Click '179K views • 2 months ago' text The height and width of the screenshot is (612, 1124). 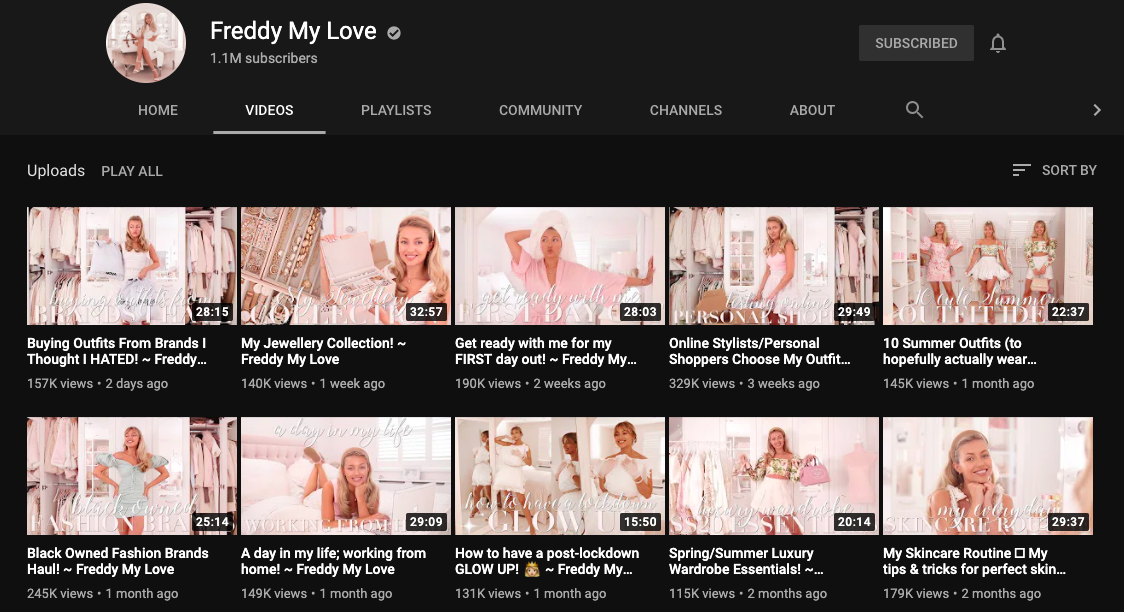click(961, 593)
